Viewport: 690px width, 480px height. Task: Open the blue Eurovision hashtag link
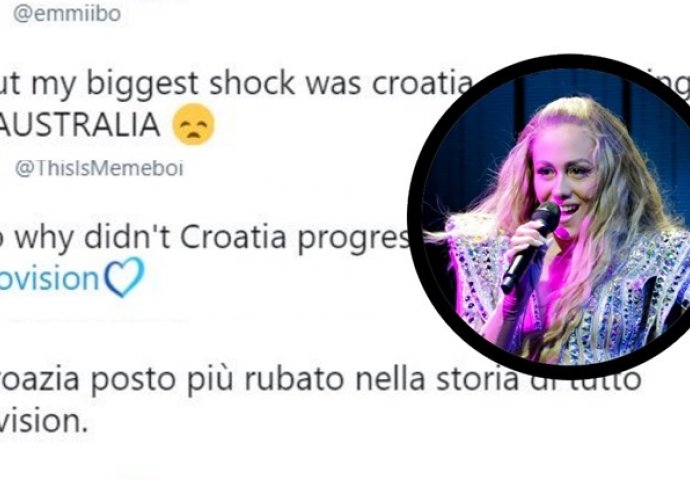[x=49, y=279]
